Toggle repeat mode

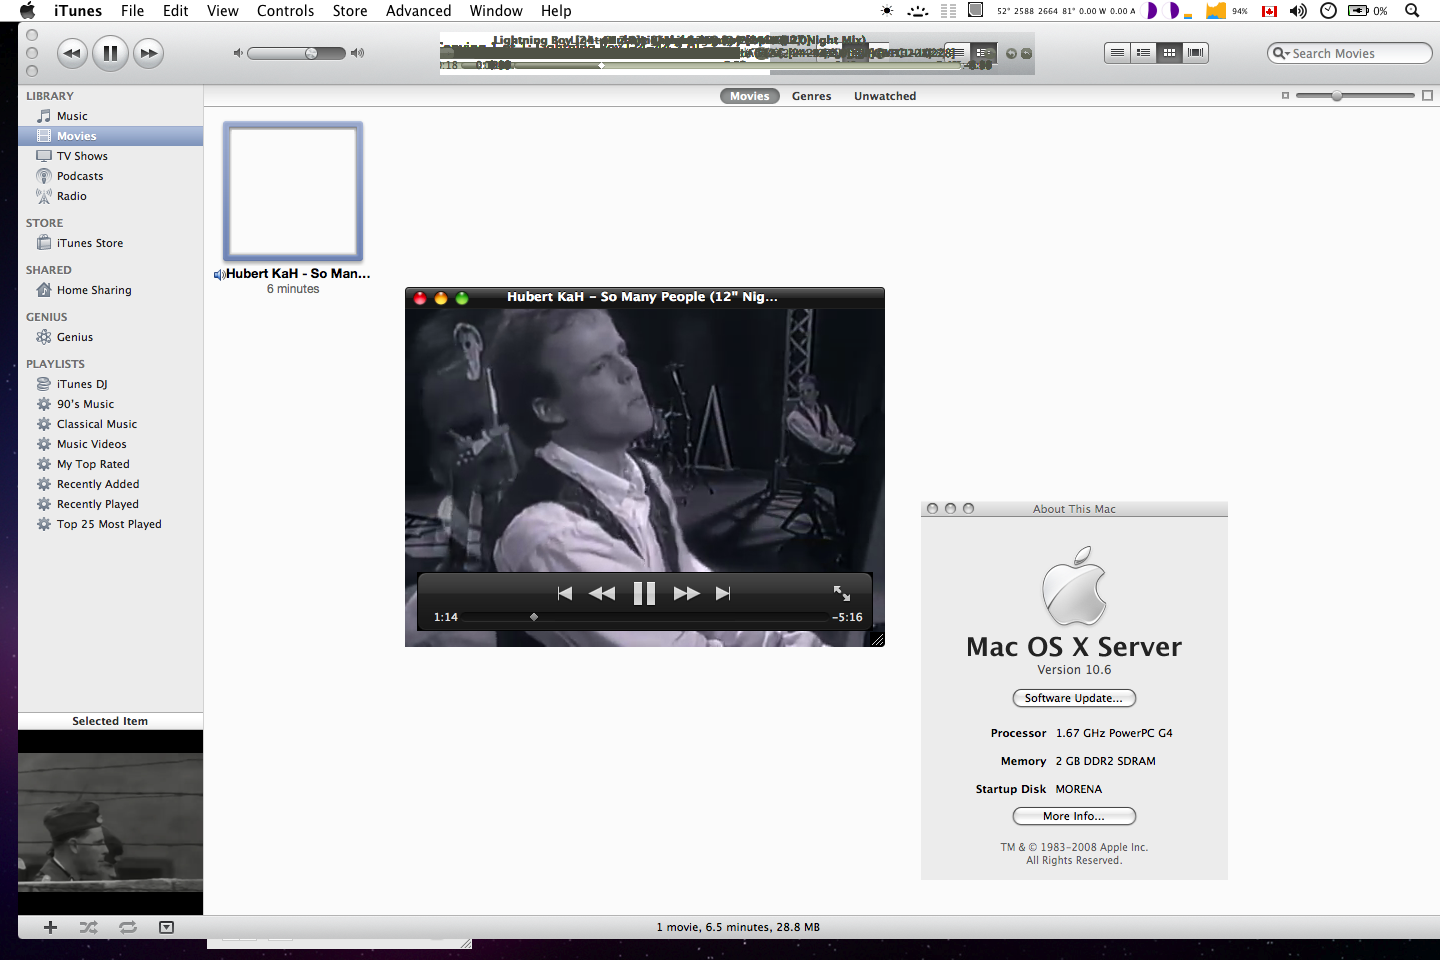pos(128,927)
